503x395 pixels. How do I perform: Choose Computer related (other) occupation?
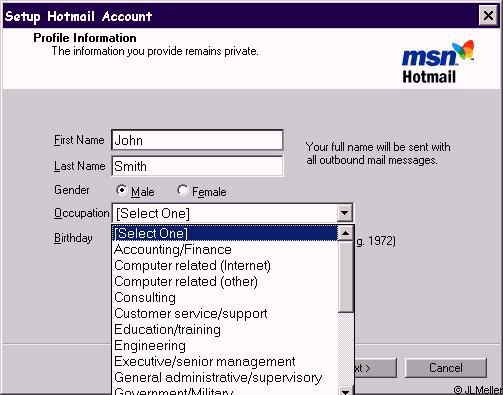point(225,281)
